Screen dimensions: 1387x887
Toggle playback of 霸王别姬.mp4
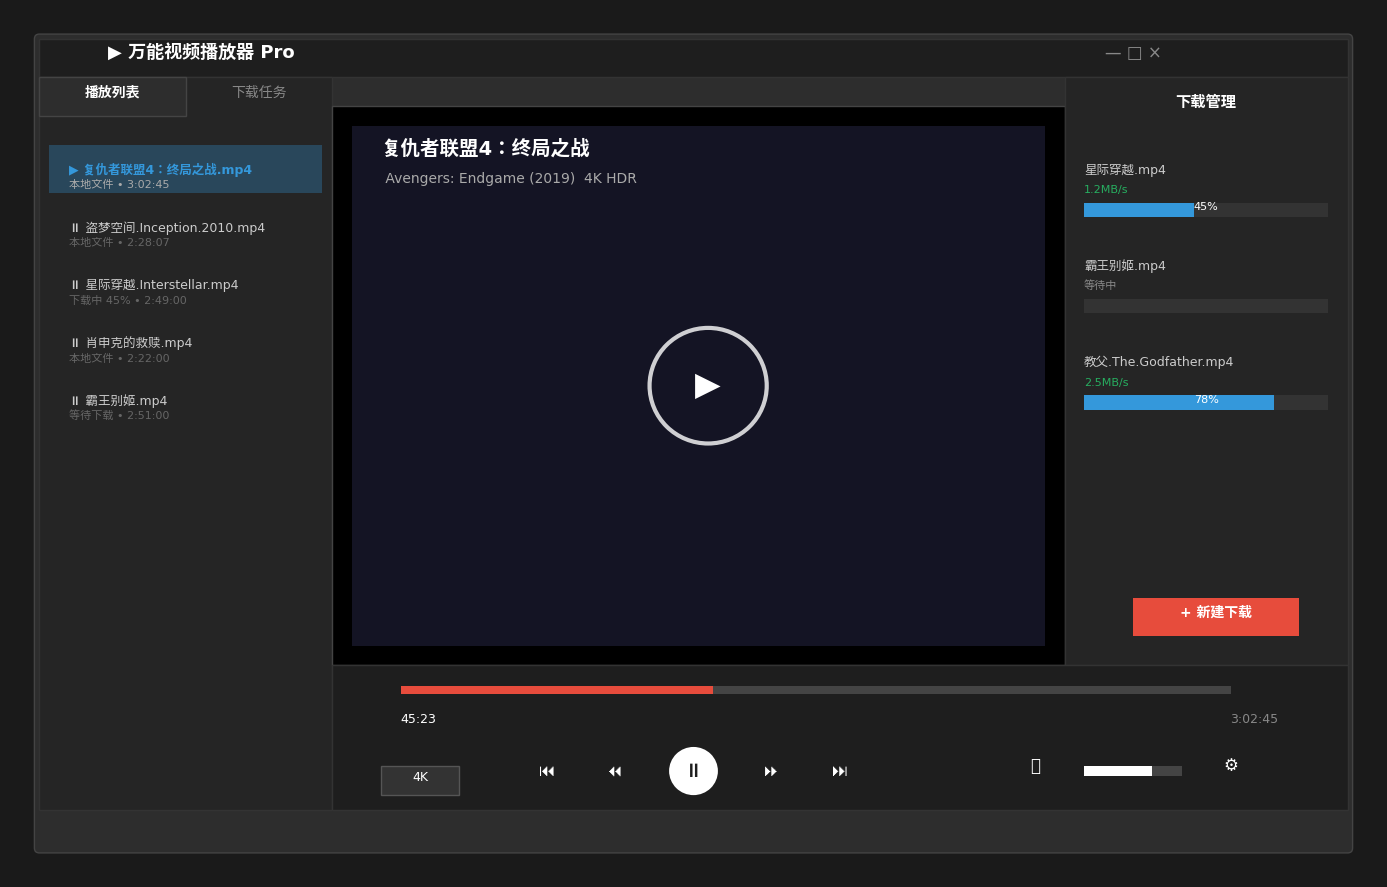tap(75, 400)
